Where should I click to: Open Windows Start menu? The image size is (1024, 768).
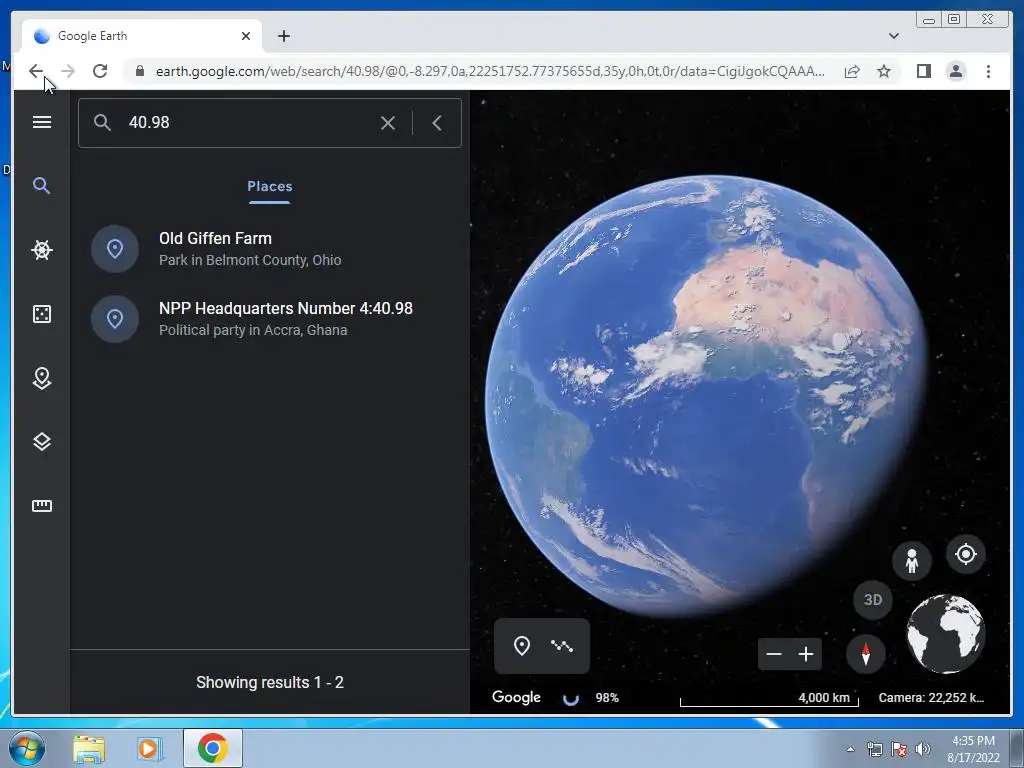27,748
